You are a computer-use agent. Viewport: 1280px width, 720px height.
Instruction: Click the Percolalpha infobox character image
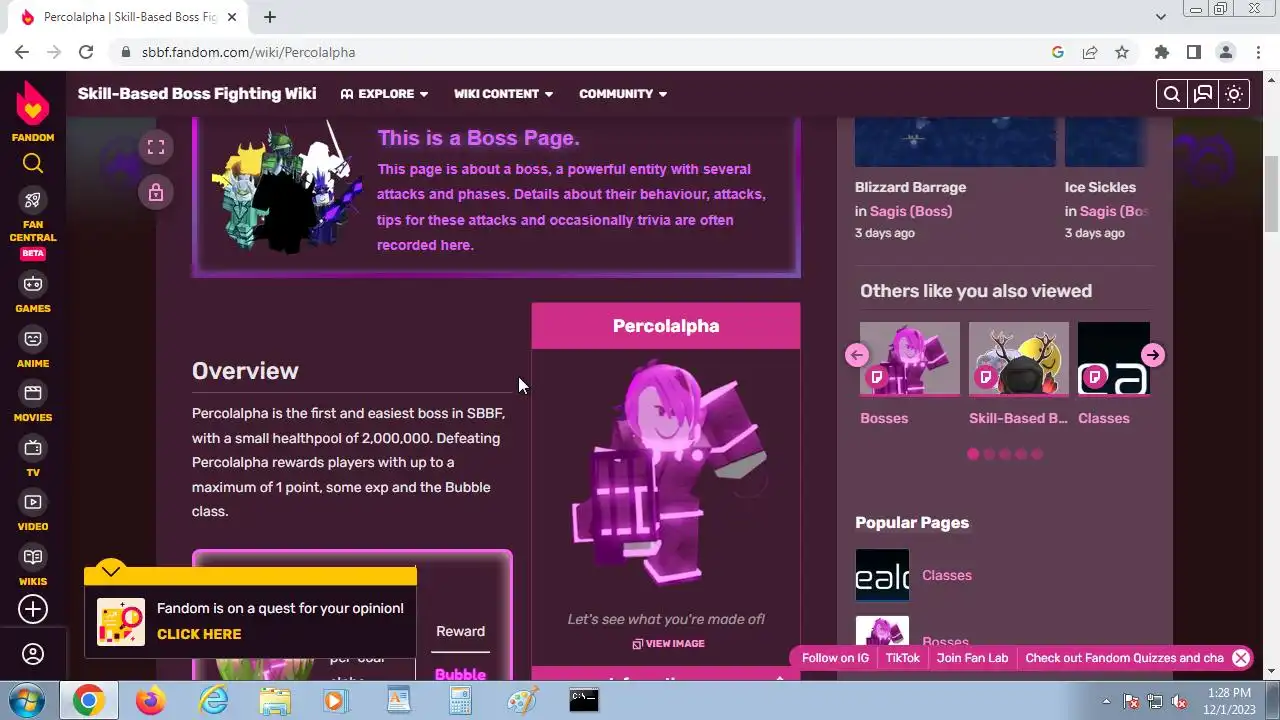(666, 472)
